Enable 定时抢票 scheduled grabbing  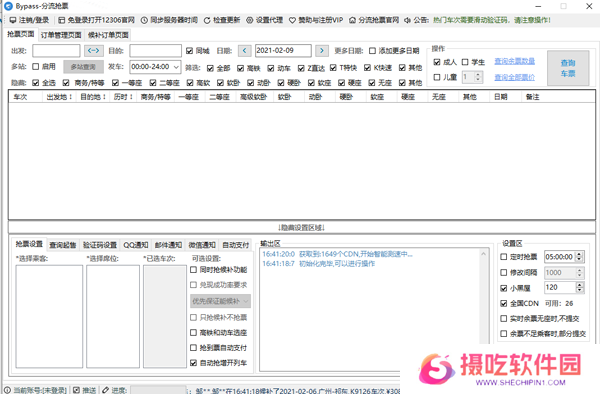point(504,257)
